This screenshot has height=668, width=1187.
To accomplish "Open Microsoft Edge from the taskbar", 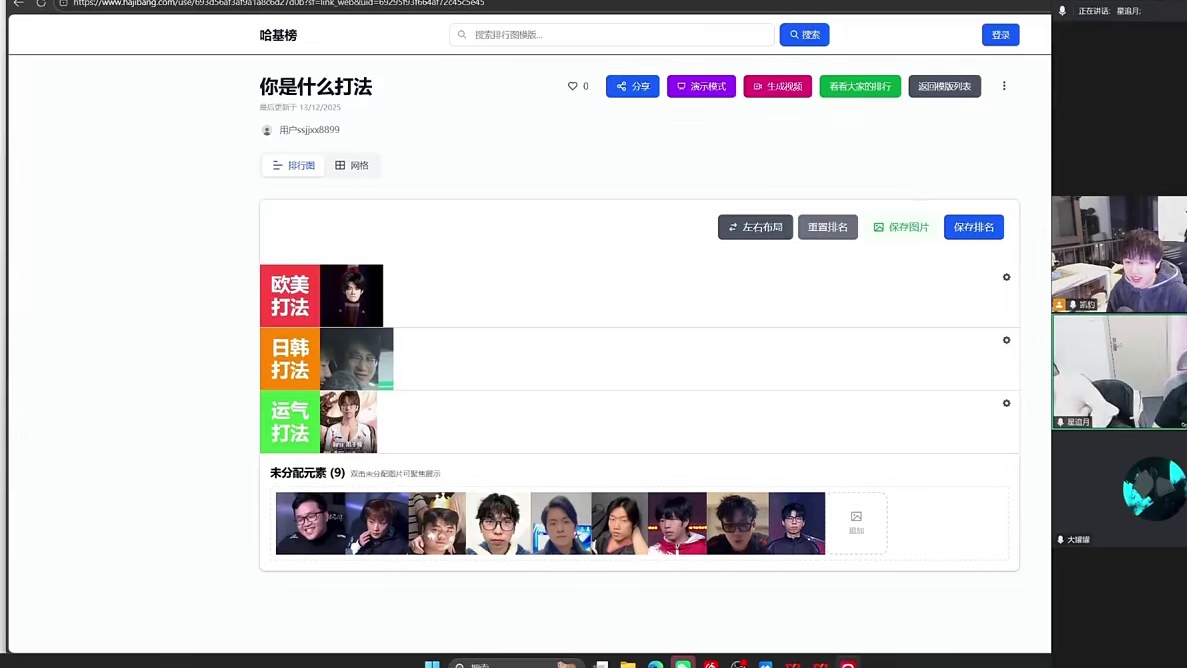I will pyautogui.click(x=655, y=664).
